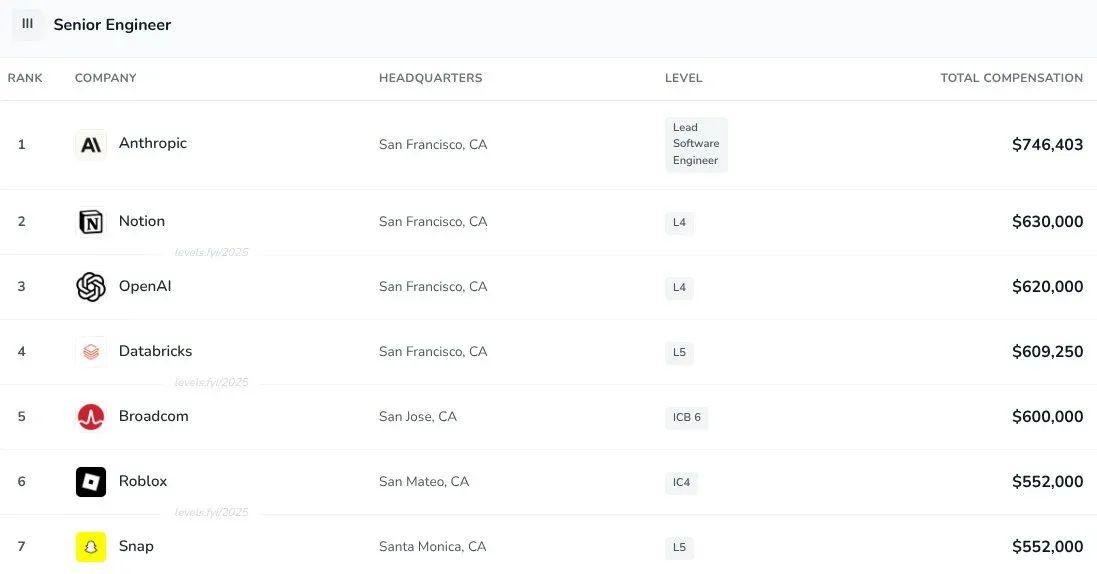Click the Databricks logo icon
This screenshot has width=1097, height=574.
point(91,351)
